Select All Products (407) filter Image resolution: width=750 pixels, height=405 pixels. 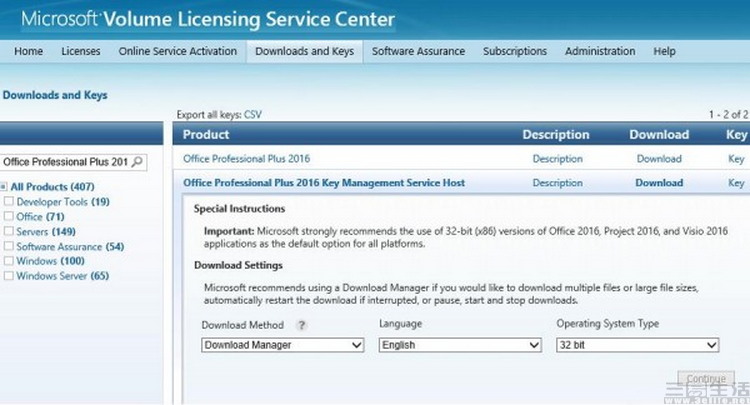53,186
